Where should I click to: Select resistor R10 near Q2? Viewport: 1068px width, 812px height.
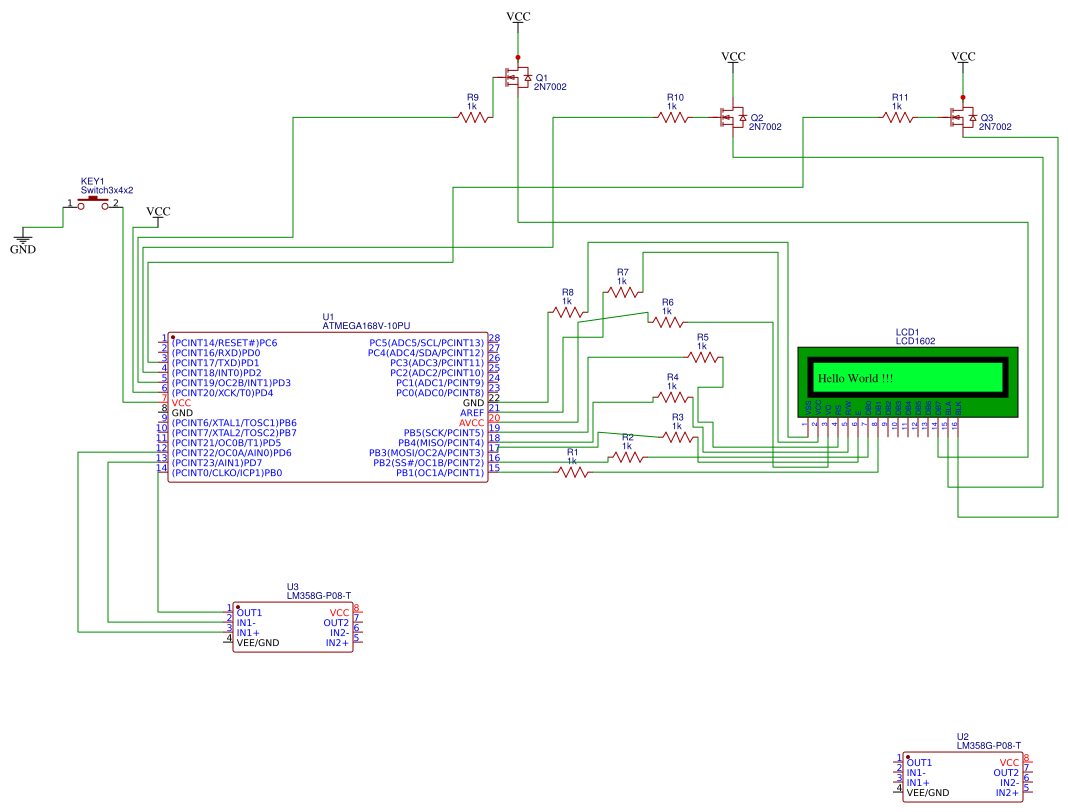(x=672, y=117)
